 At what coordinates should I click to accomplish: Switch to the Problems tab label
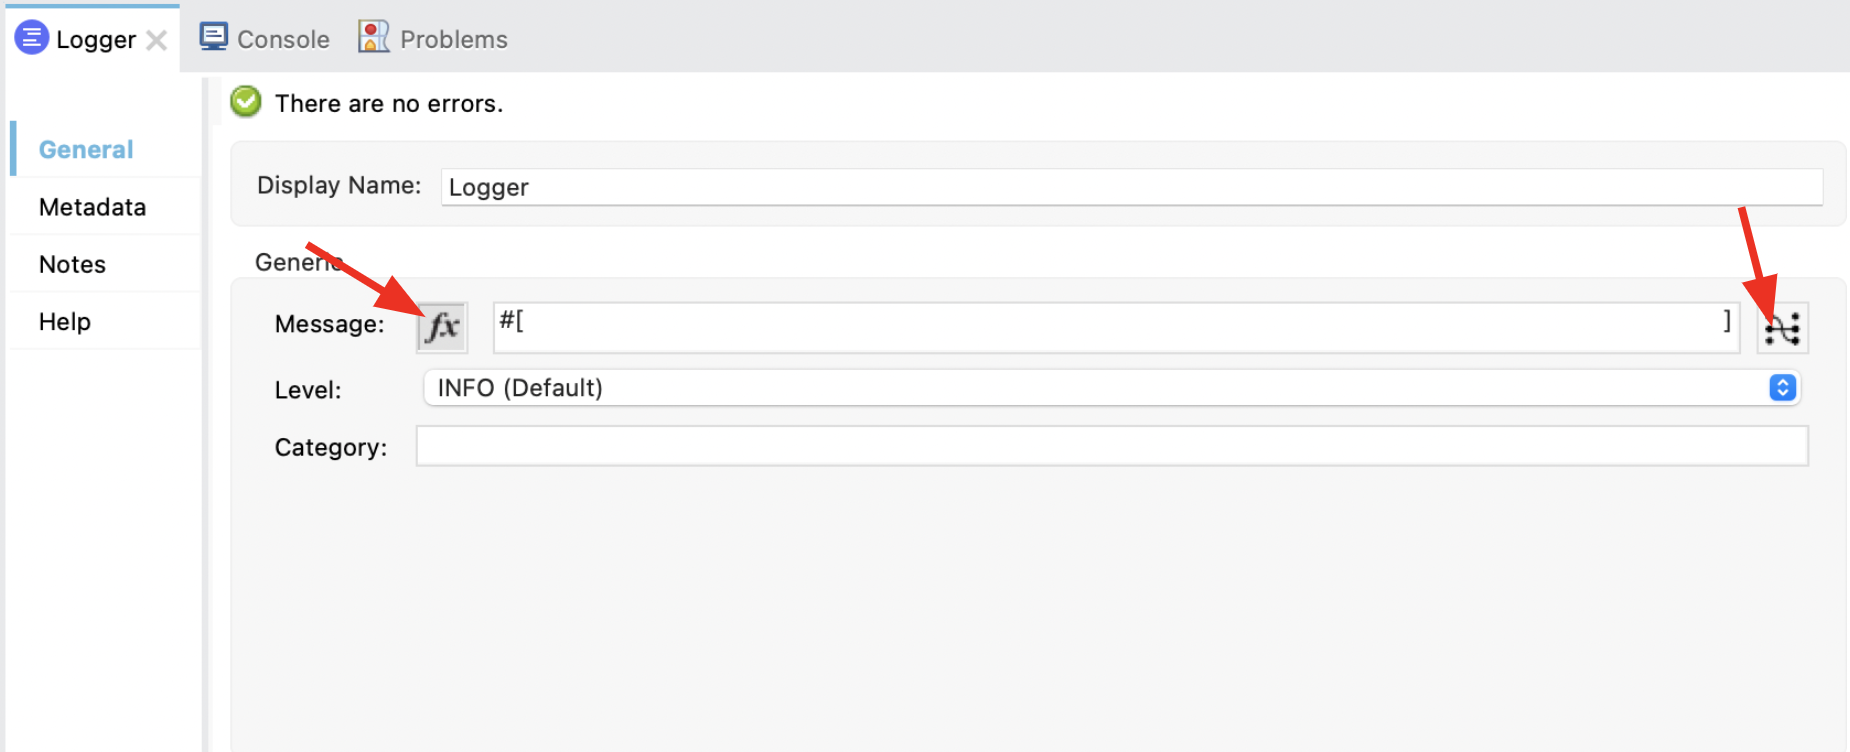click(x=453, y=39)
